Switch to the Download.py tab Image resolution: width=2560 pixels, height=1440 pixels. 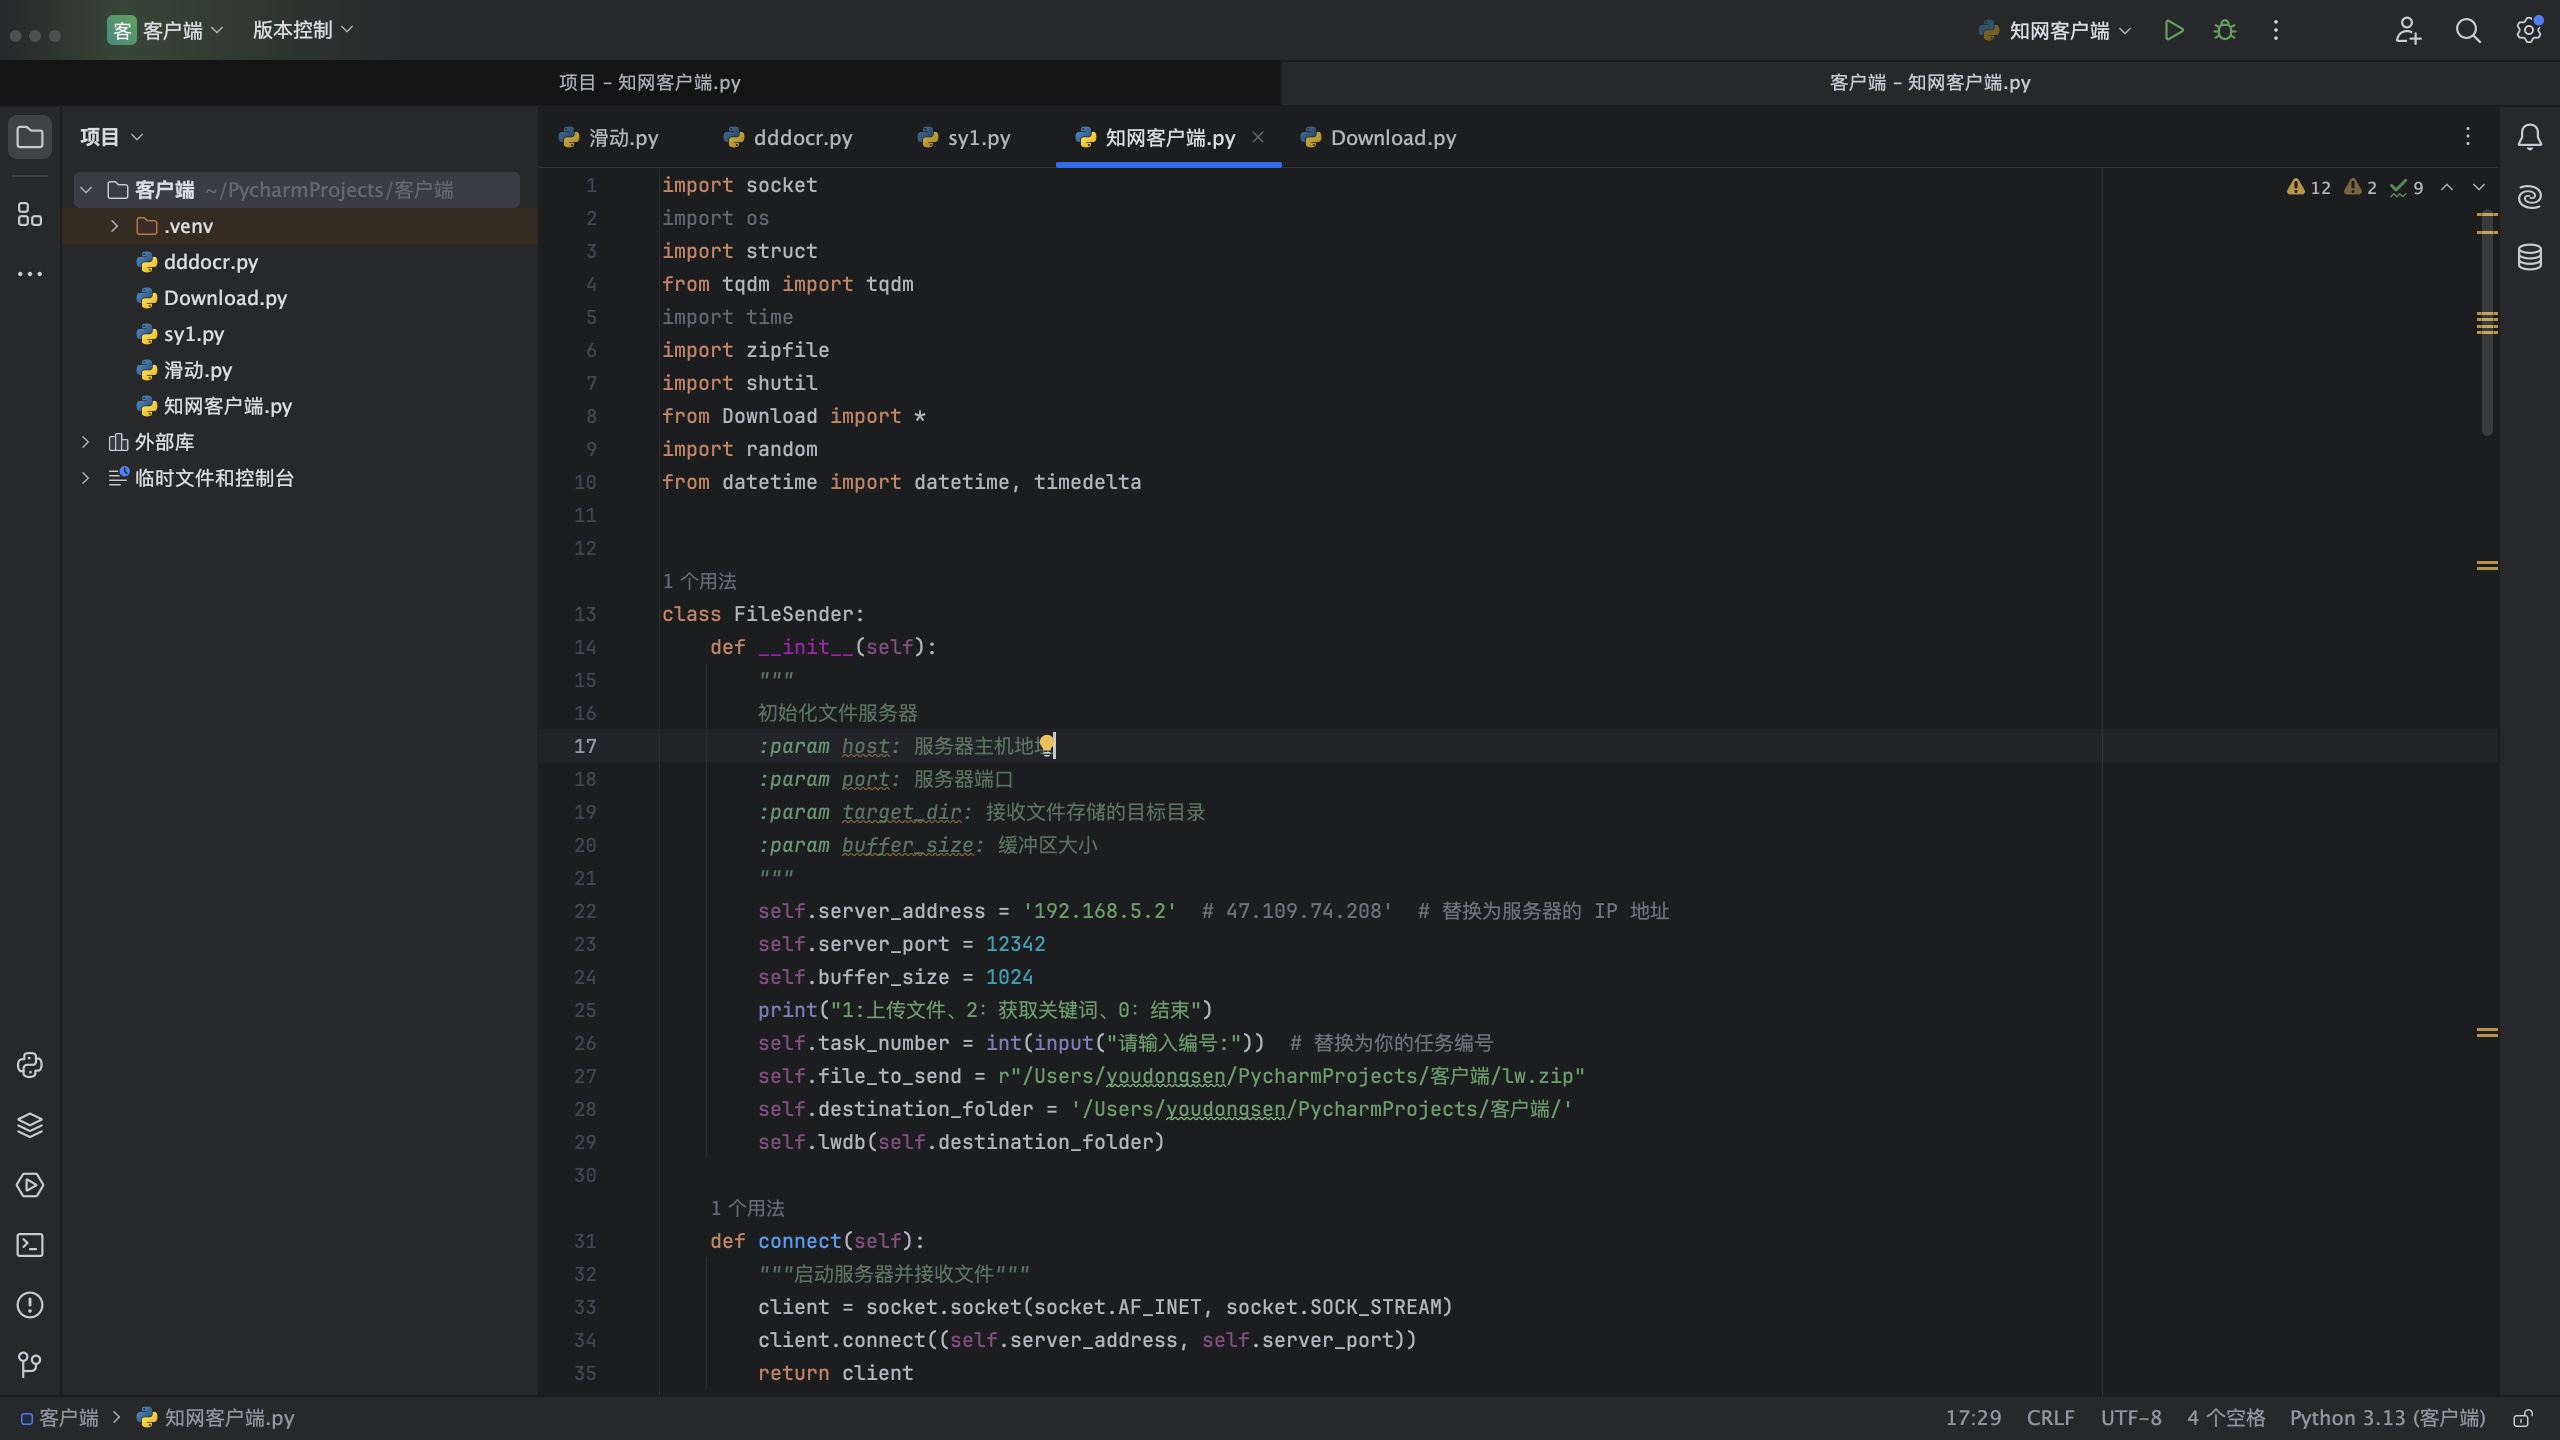[1379, 137]
